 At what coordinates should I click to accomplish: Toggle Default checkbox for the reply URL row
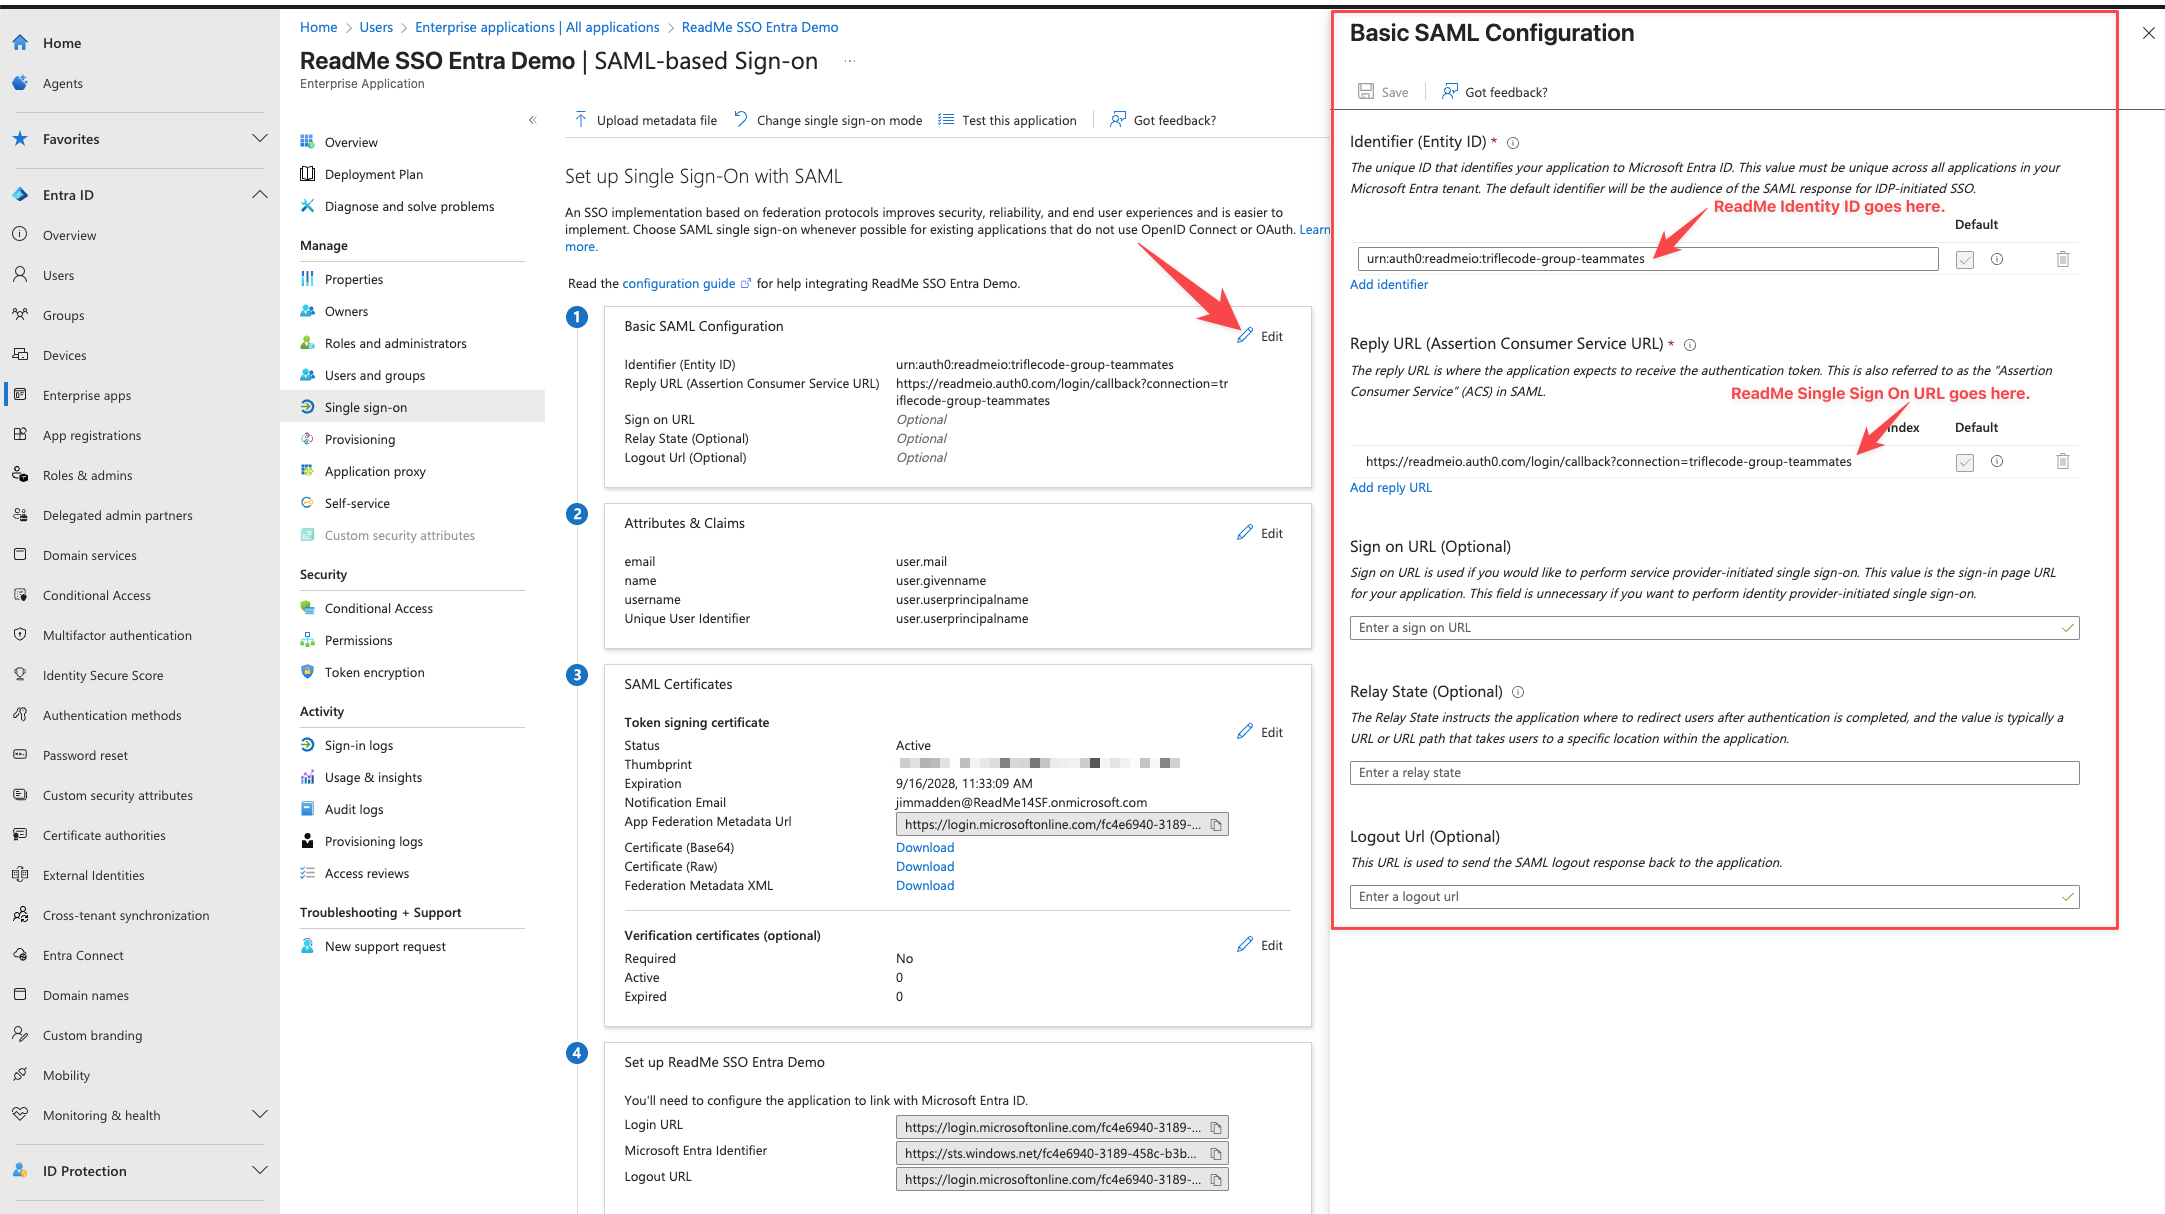(x=1965, y=462)
